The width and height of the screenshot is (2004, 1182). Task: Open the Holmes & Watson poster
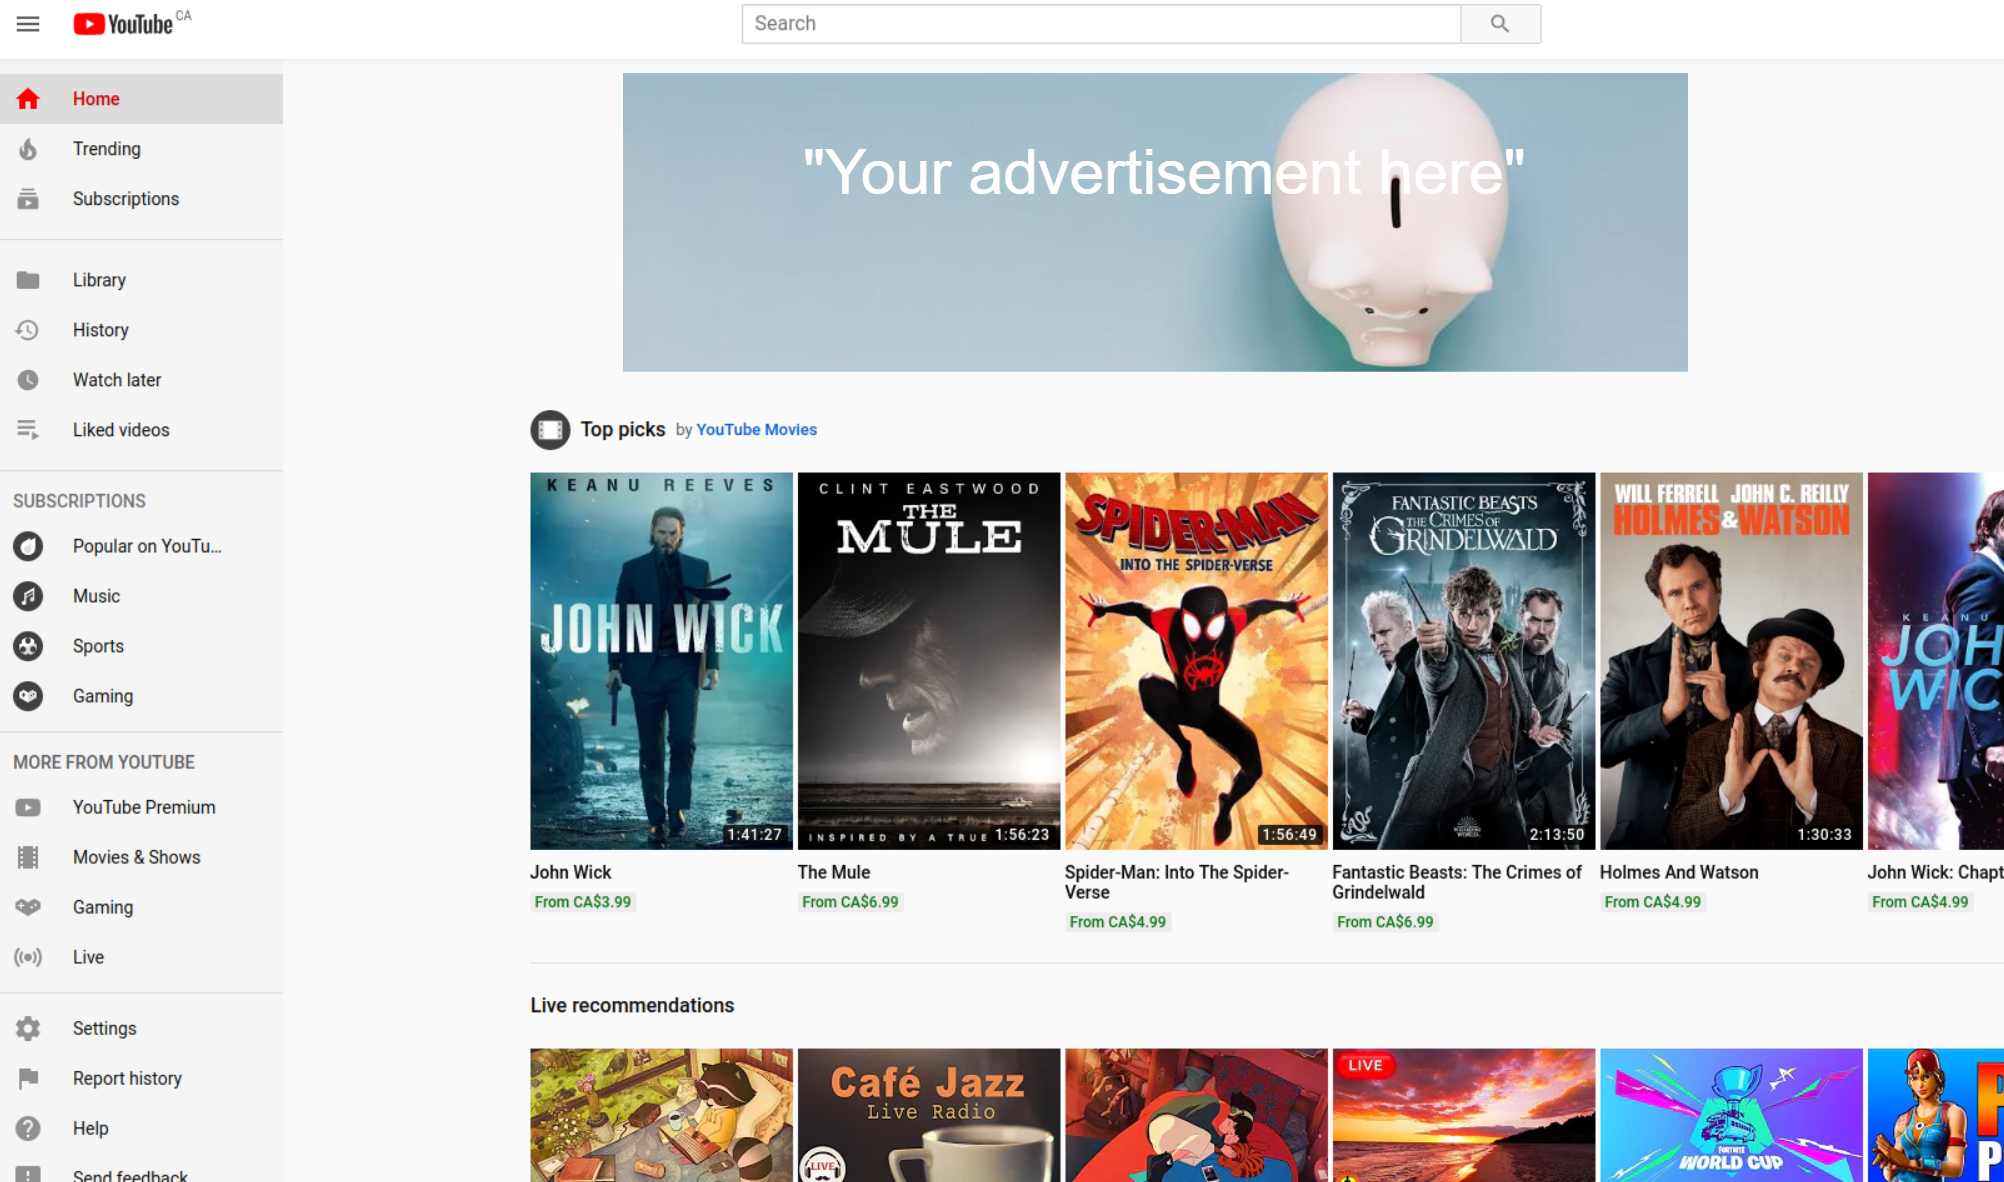1731,661
